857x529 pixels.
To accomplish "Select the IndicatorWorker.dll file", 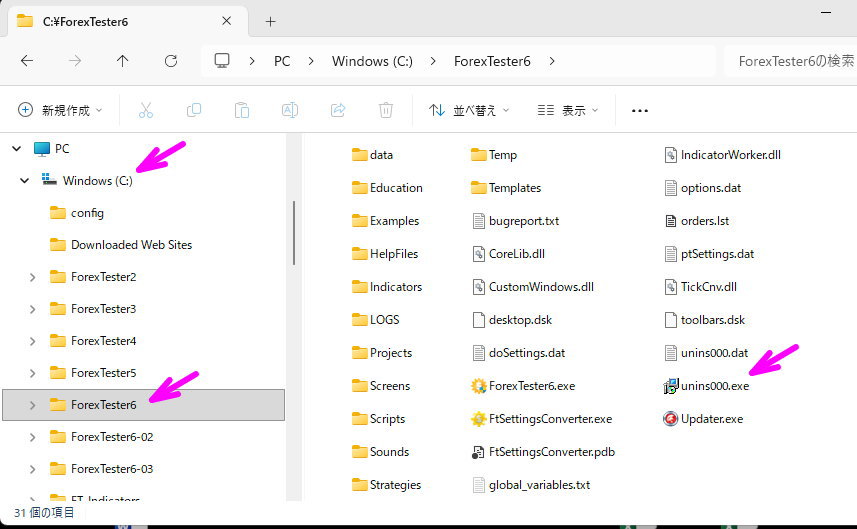I will (722, 155).
